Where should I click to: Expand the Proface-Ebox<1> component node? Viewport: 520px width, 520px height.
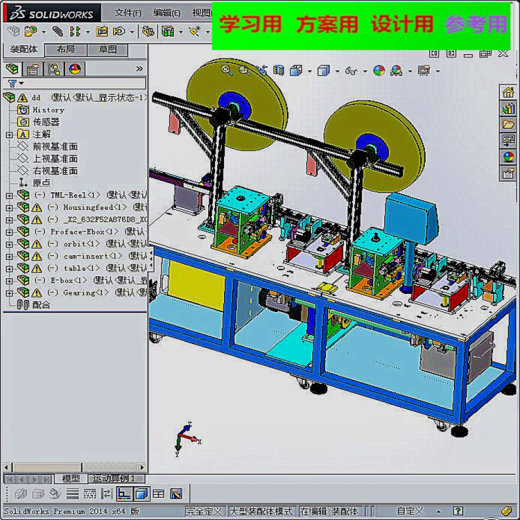(9, 232)
